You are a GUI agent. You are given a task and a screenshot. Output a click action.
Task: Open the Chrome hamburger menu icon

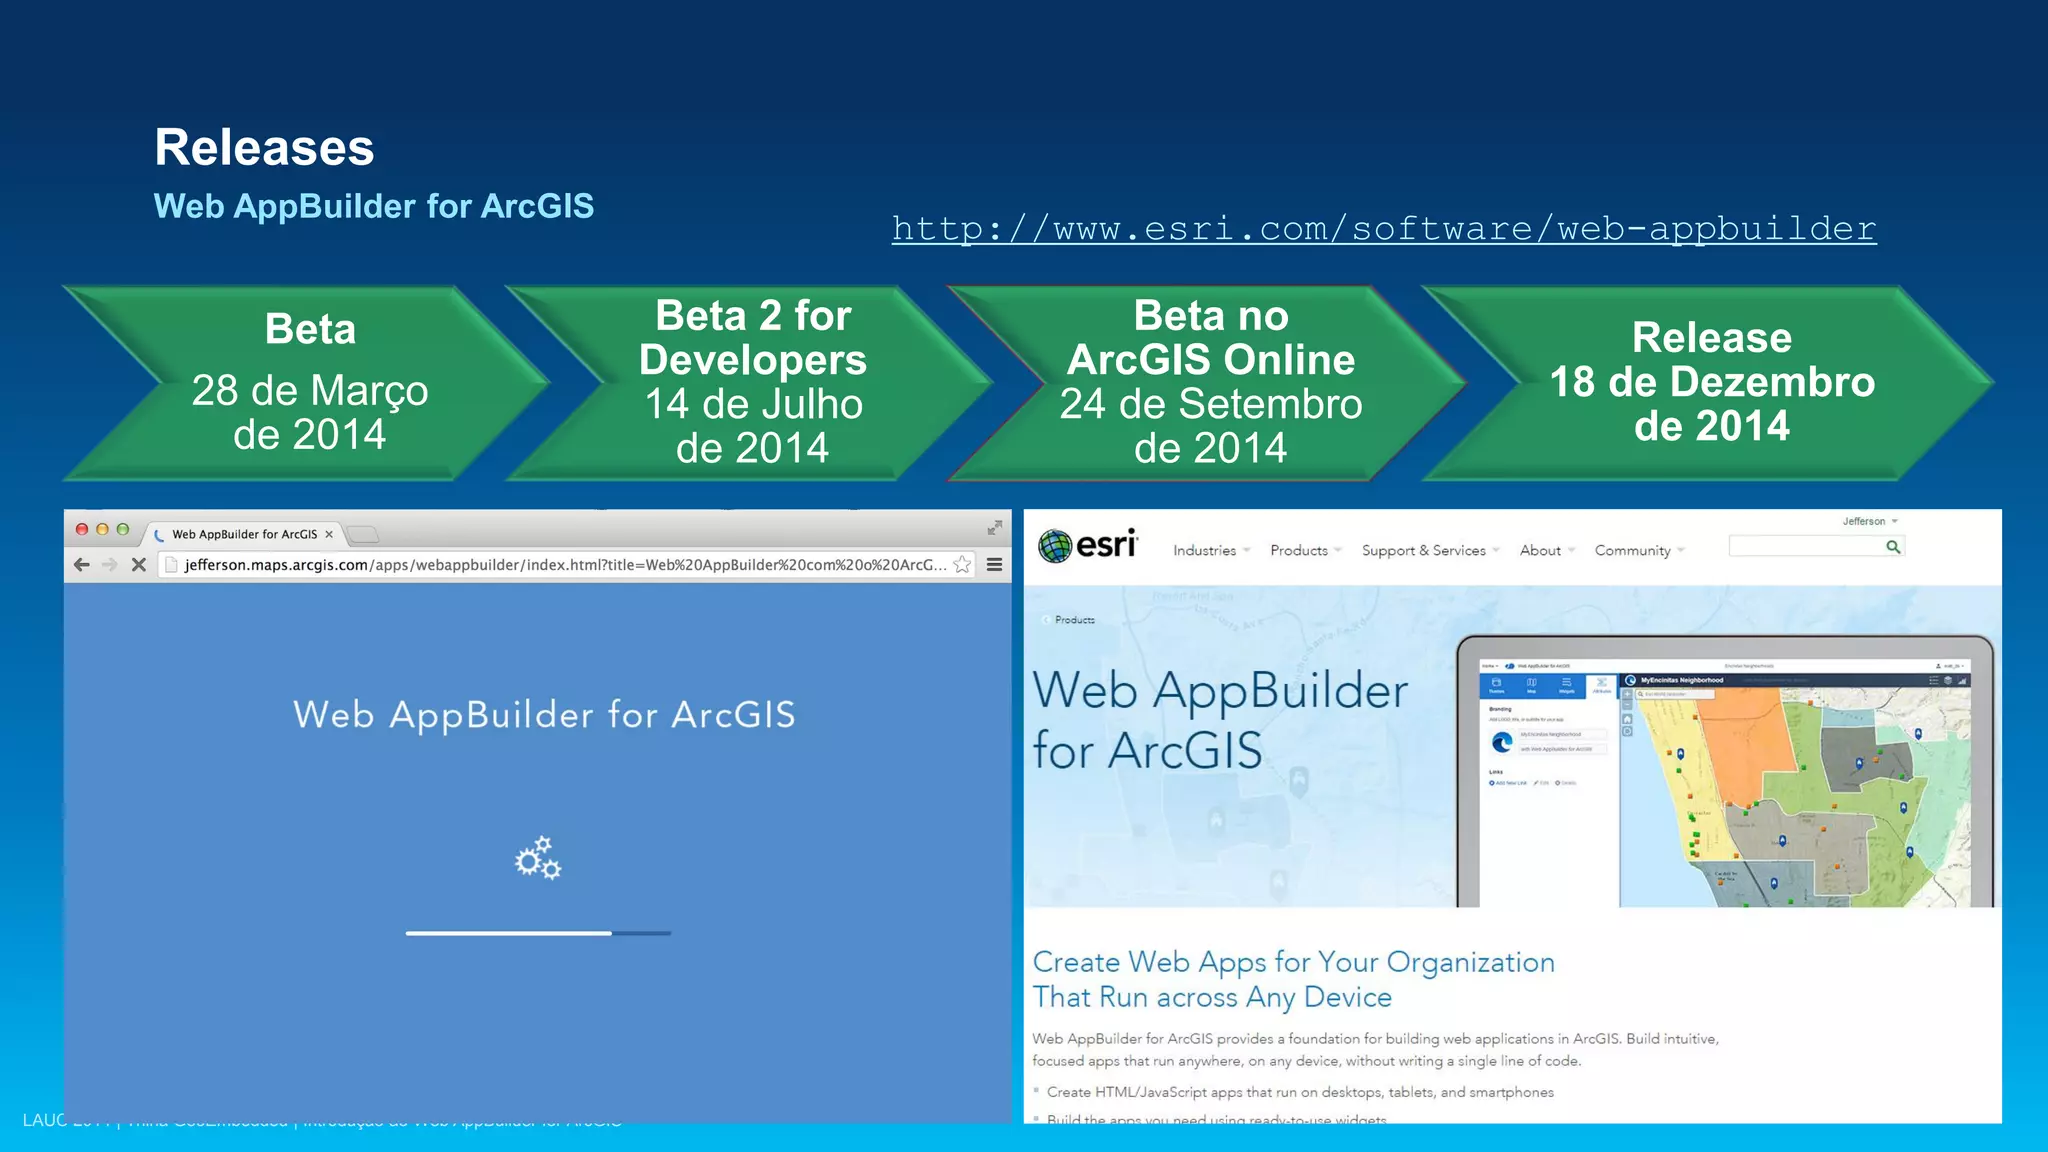pos(994,565)
